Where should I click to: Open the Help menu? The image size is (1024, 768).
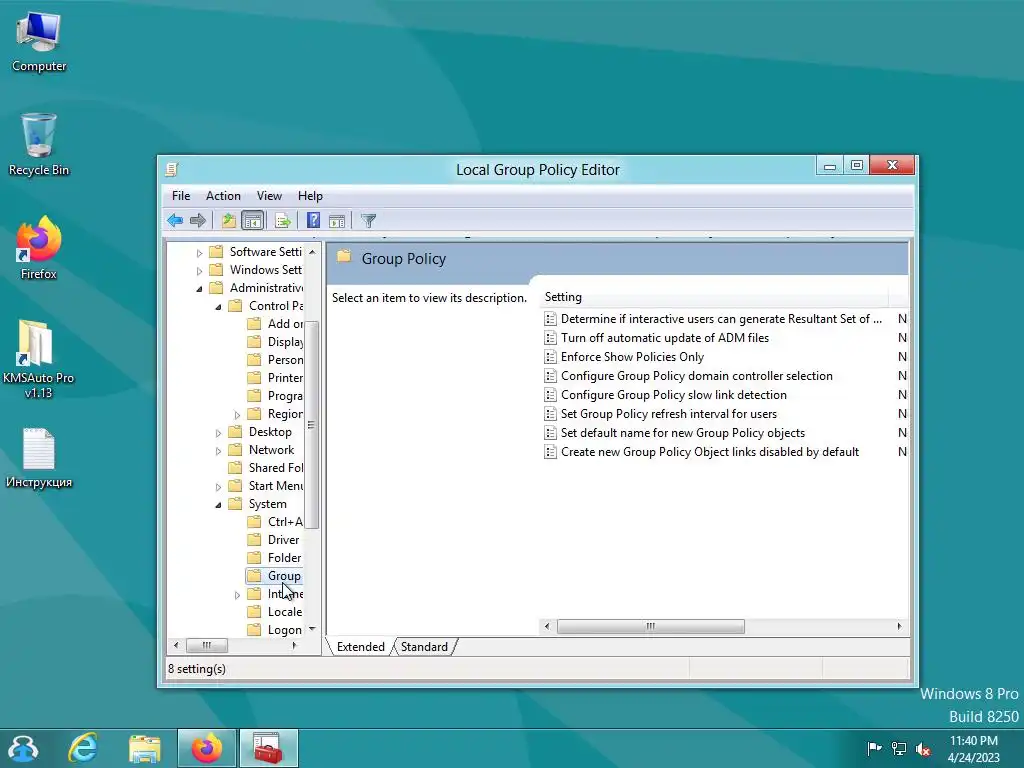coord(310,196)
